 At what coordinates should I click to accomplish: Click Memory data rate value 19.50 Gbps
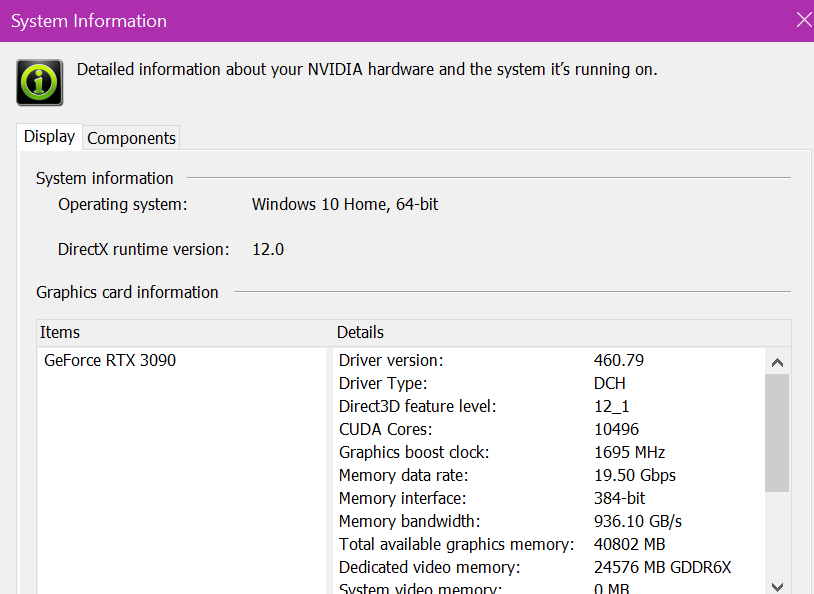point(635,475)
